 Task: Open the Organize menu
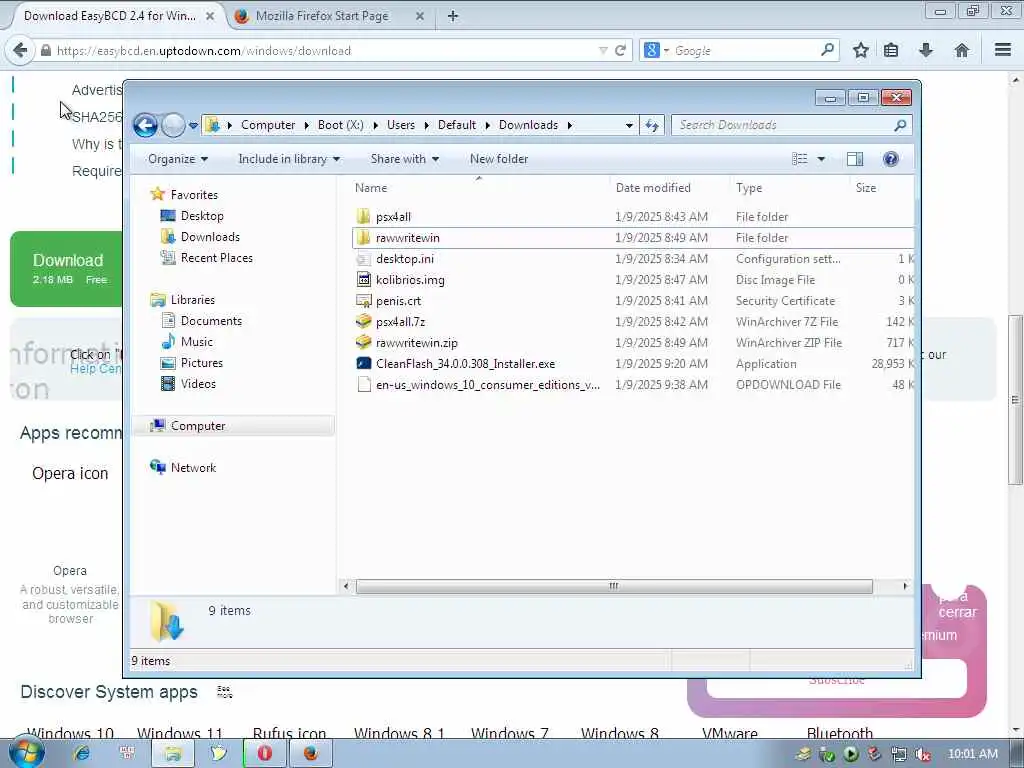tap(178, 159)
